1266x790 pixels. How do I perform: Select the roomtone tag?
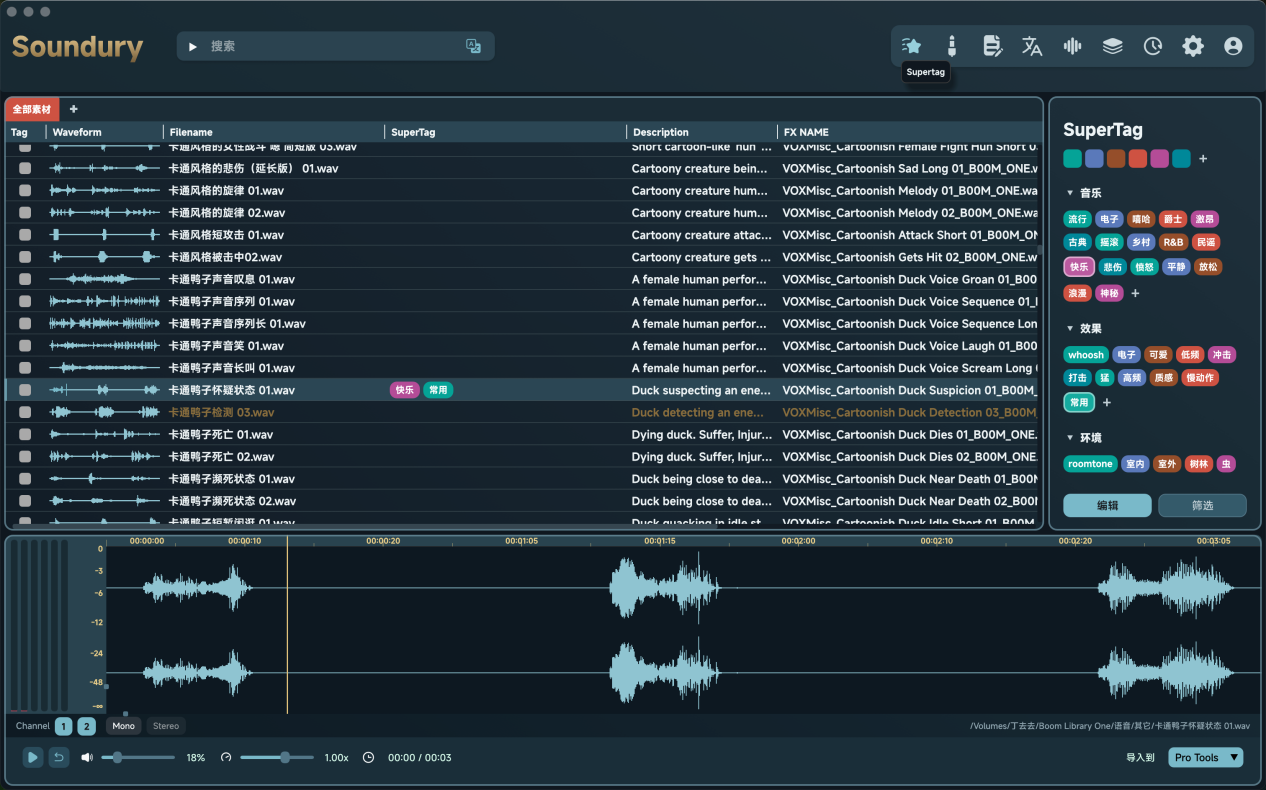(x=1090, y=464)
